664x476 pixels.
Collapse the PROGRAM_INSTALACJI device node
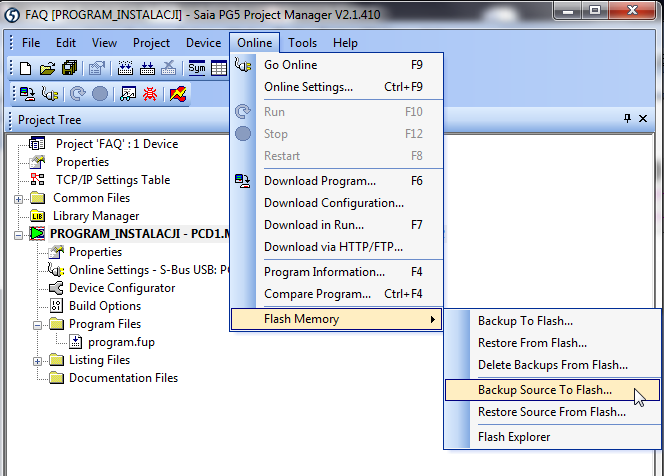[18, 235]
